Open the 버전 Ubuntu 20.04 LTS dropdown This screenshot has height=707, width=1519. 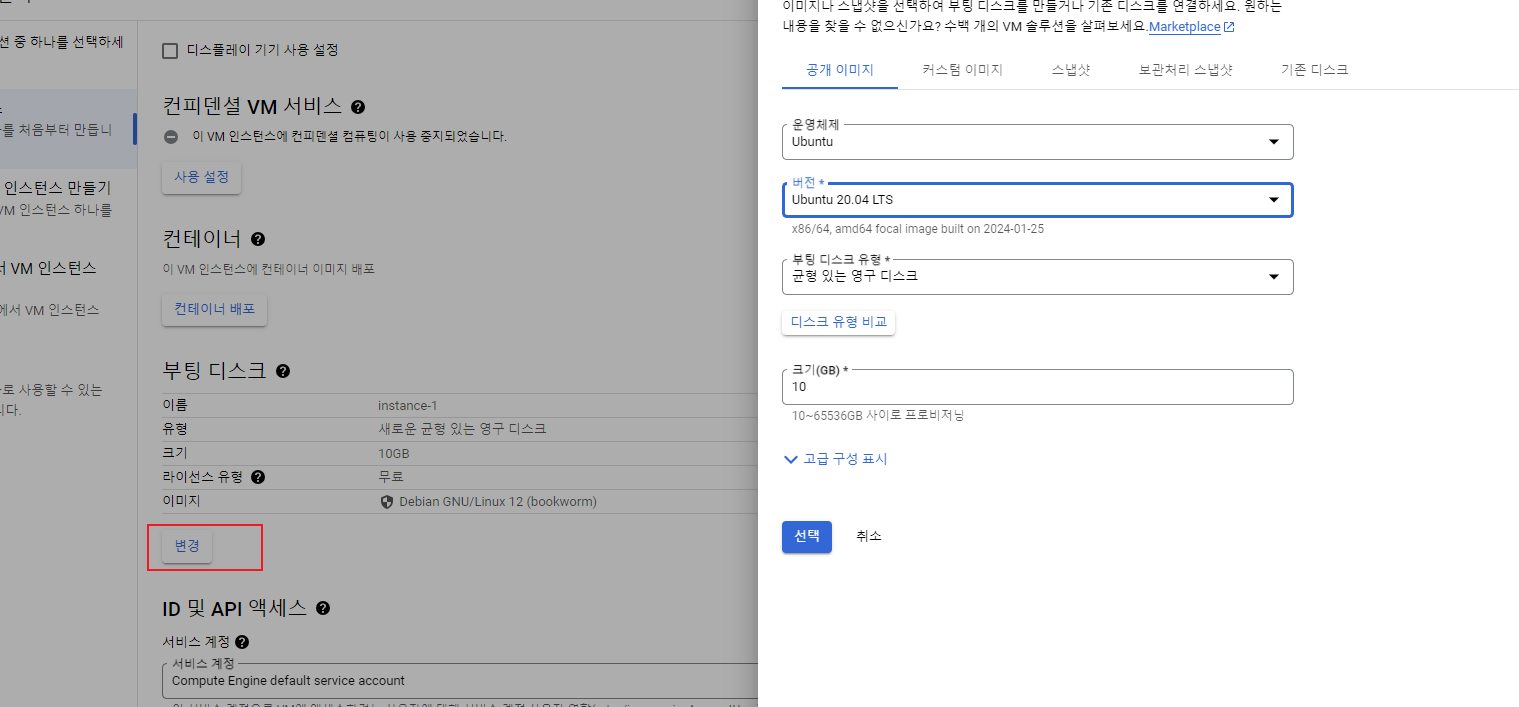pyautogui.click(x=1037, y=200)
